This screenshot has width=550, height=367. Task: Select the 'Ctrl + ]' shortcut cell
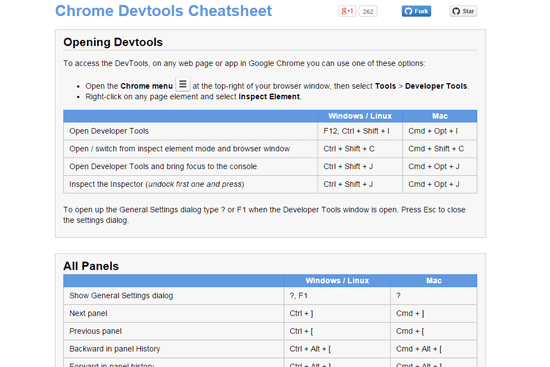coord(337,313)
